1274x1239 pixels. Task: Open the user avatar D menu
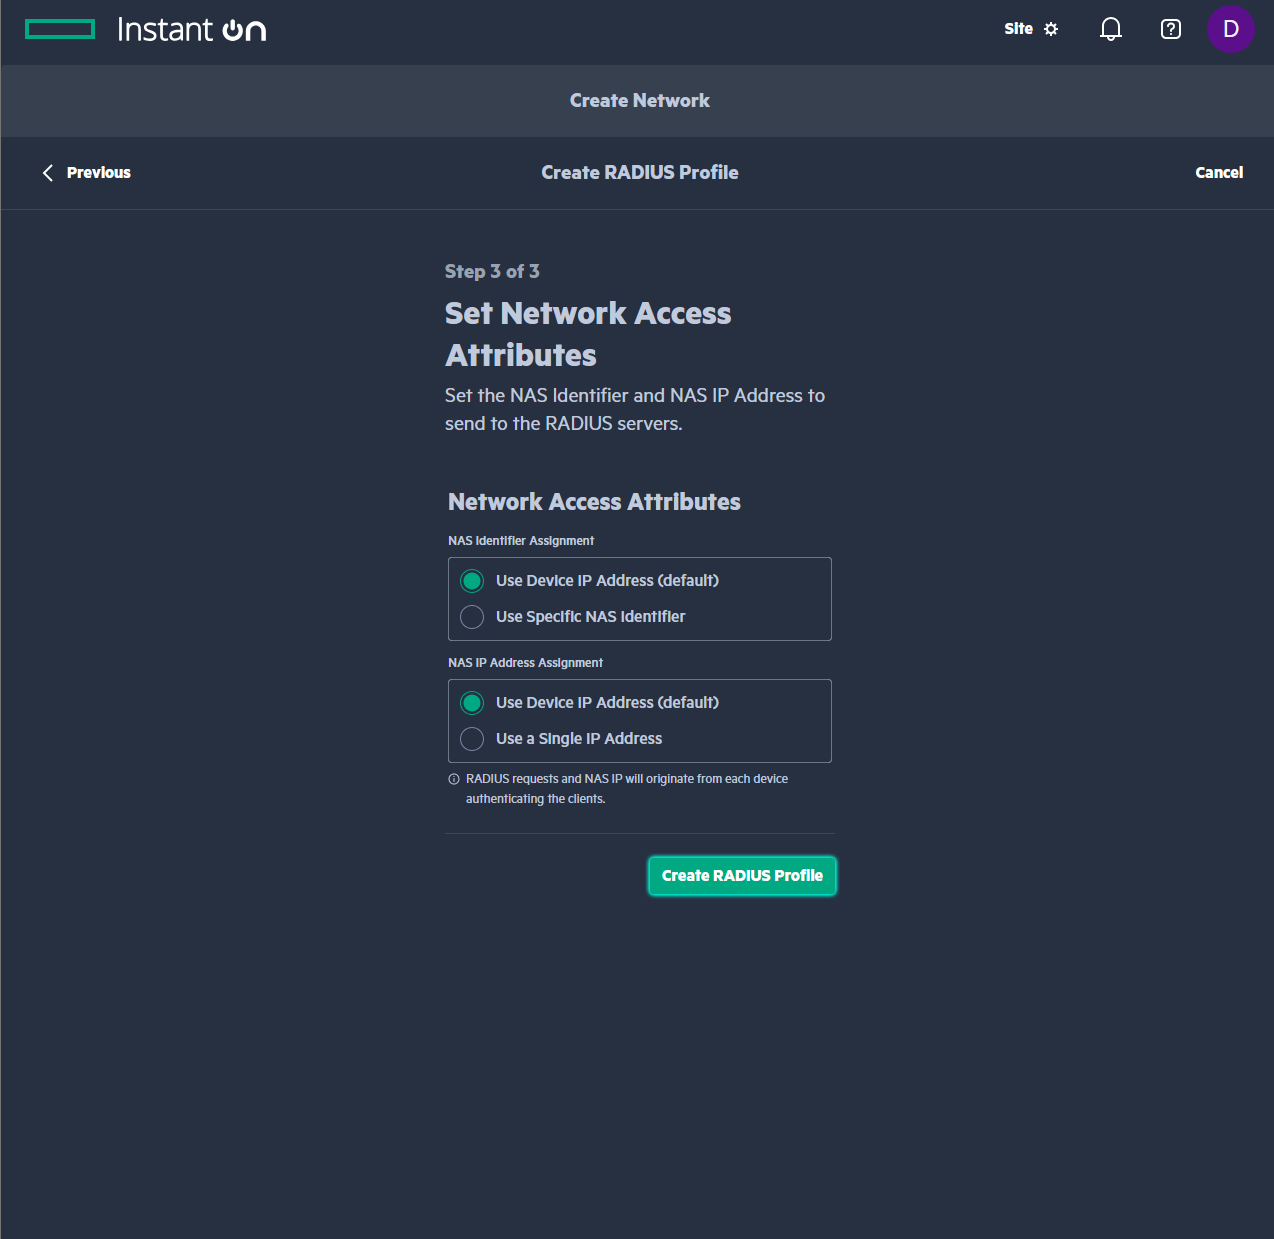pyautogui.click(x=1231, y=29)
